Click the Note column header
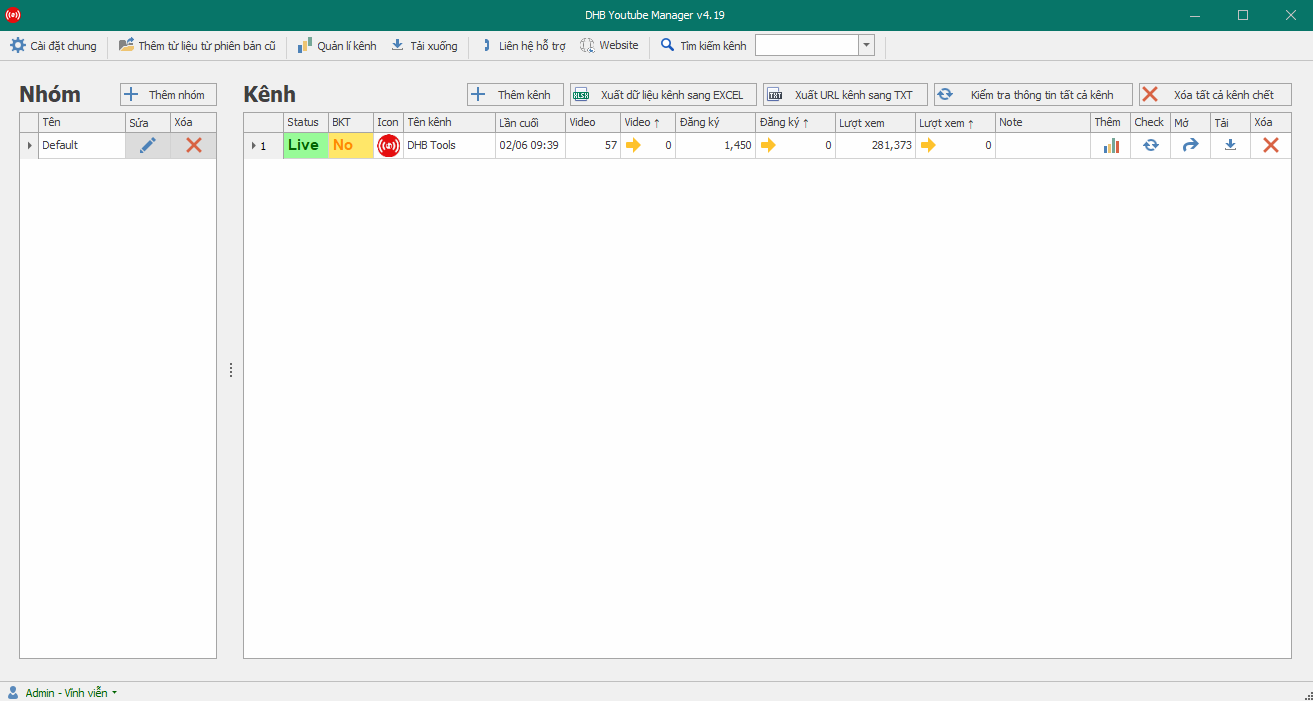Viewport: 1313px width, 701px height. click(1043, 122)
